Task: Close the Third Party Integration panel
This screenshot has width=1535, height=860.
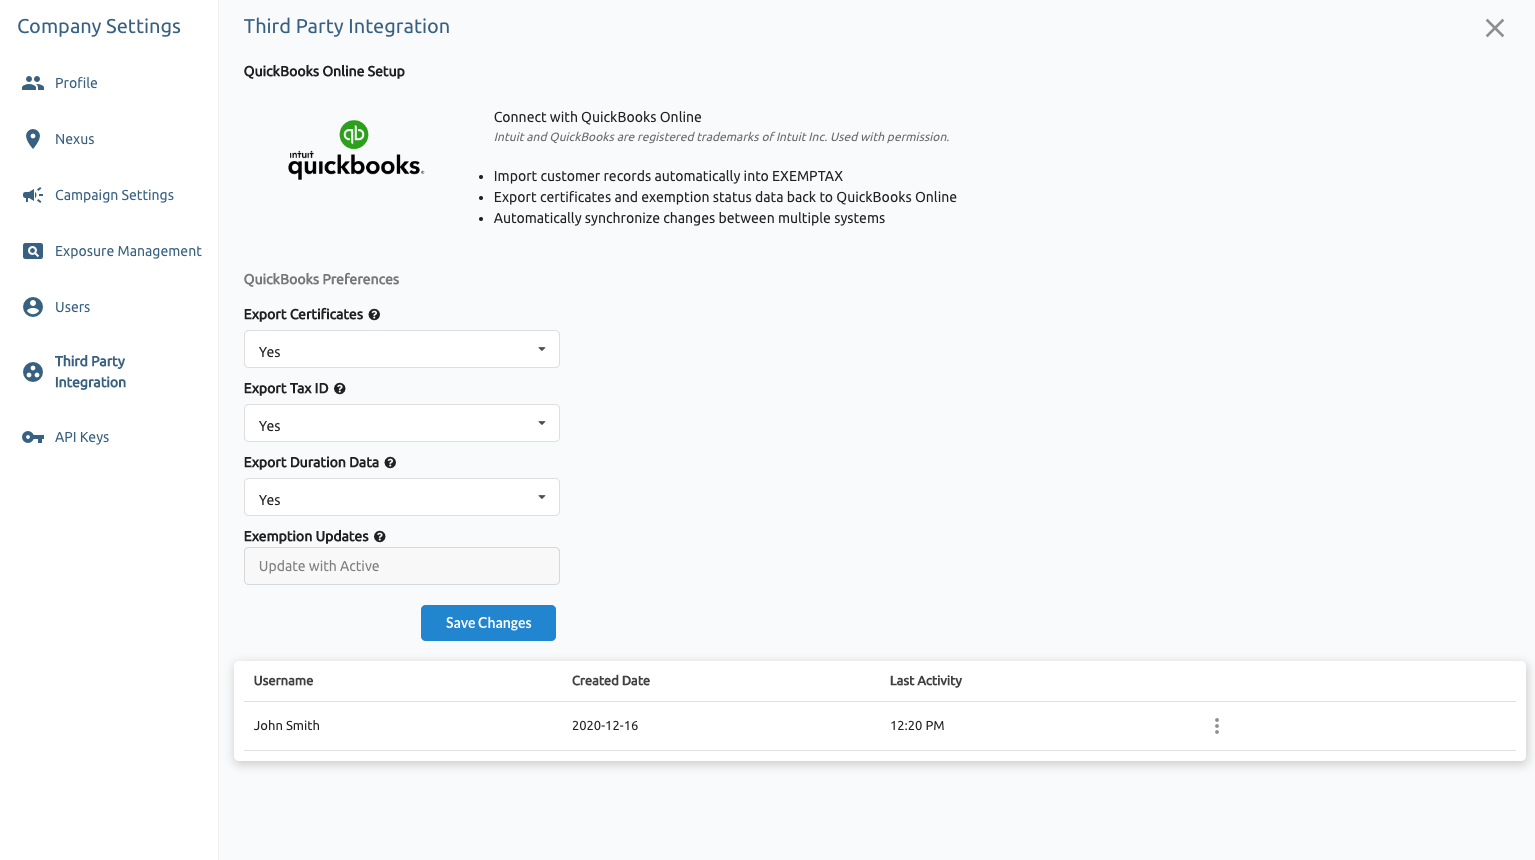Action: coord(1495,28)
